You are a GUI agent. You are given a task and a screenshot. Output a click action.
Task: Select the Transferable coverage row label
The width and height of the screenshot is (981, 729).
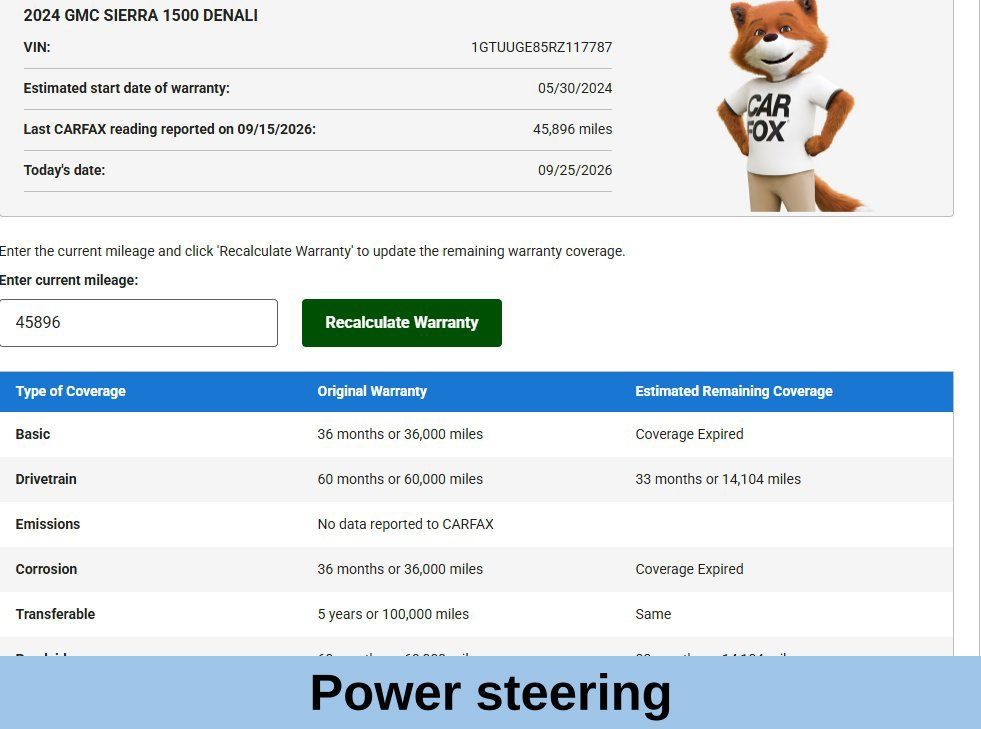[55, 614]
